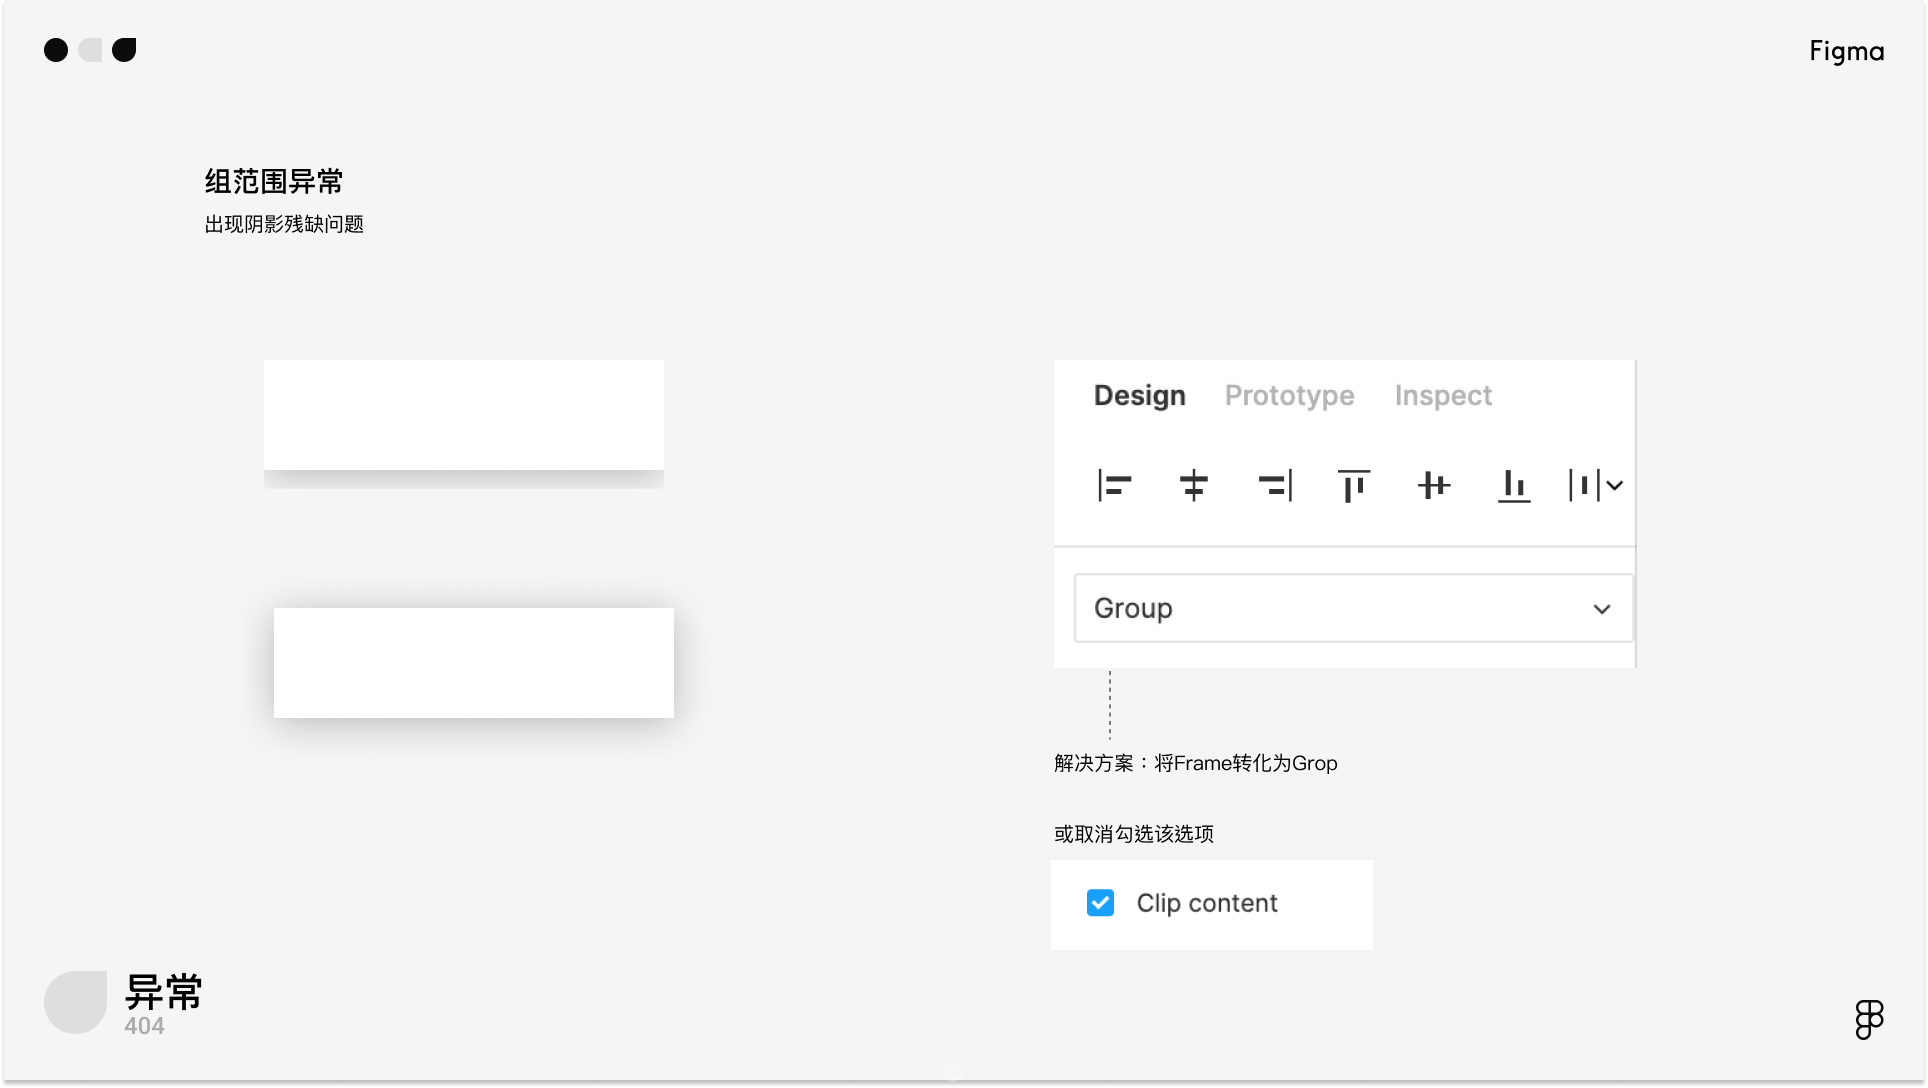The image size is (1928, 1088).
Task: Click the Group dropdown chevron arrow
Action: click(1602, 609)
